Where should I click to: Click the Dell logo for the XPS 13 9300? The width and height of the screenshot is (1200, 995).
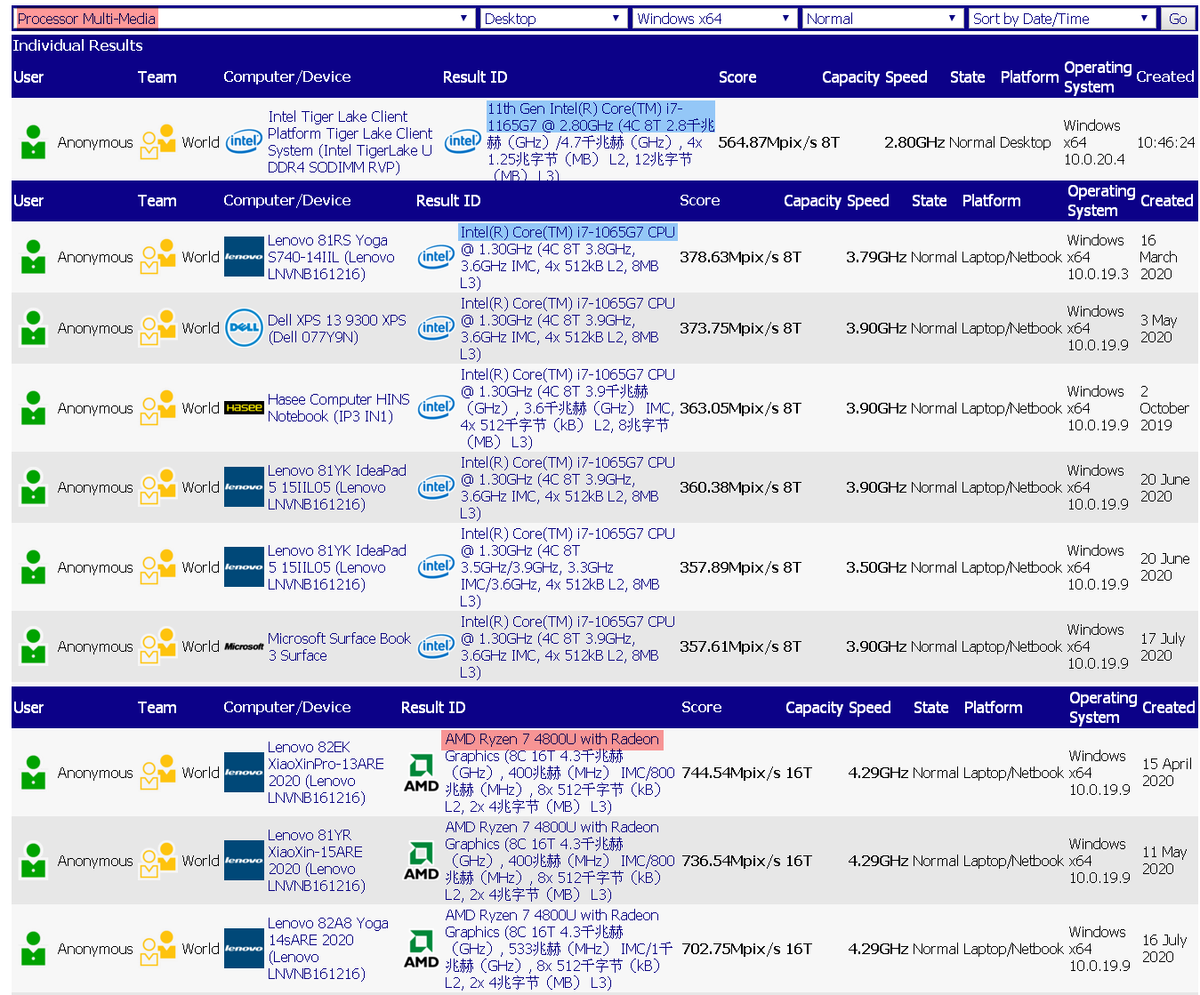(x=243, y=327)
